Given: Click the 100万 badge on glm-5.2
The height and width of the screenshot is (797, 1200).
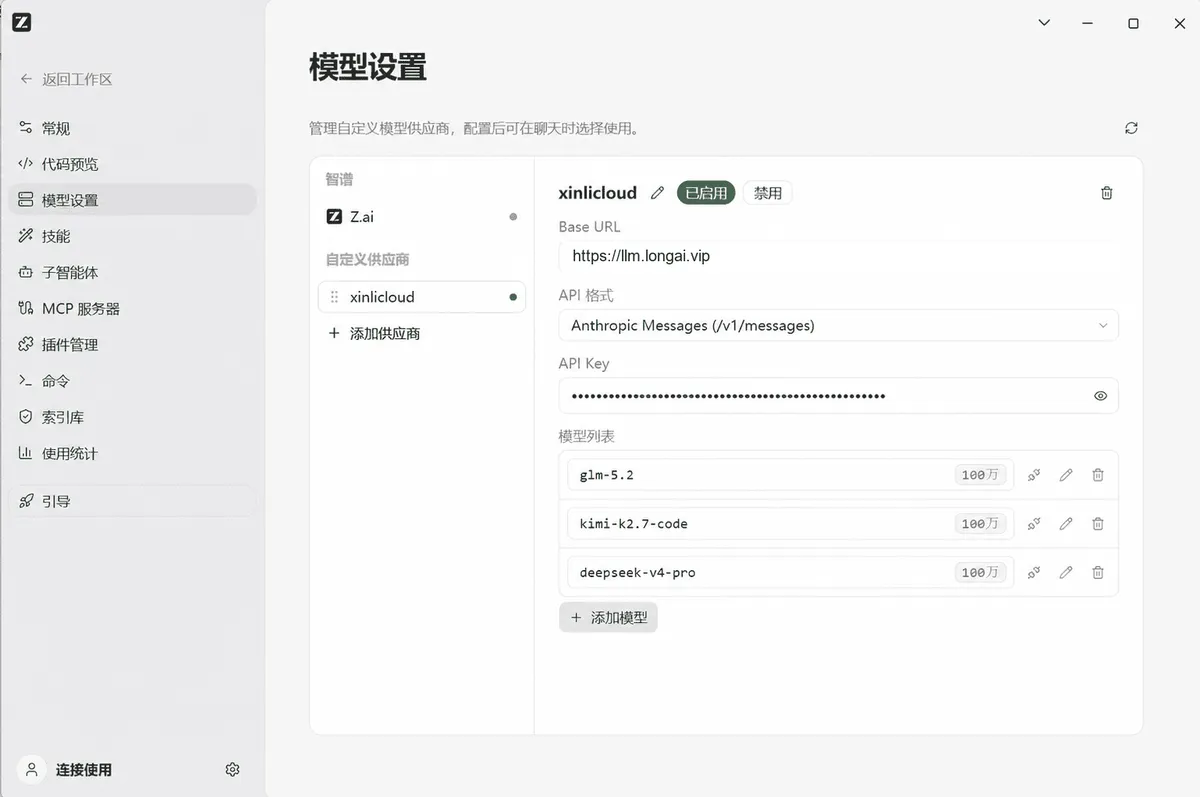Looking at the screenshot, I should pyautogui.click(x=980, y=475).
